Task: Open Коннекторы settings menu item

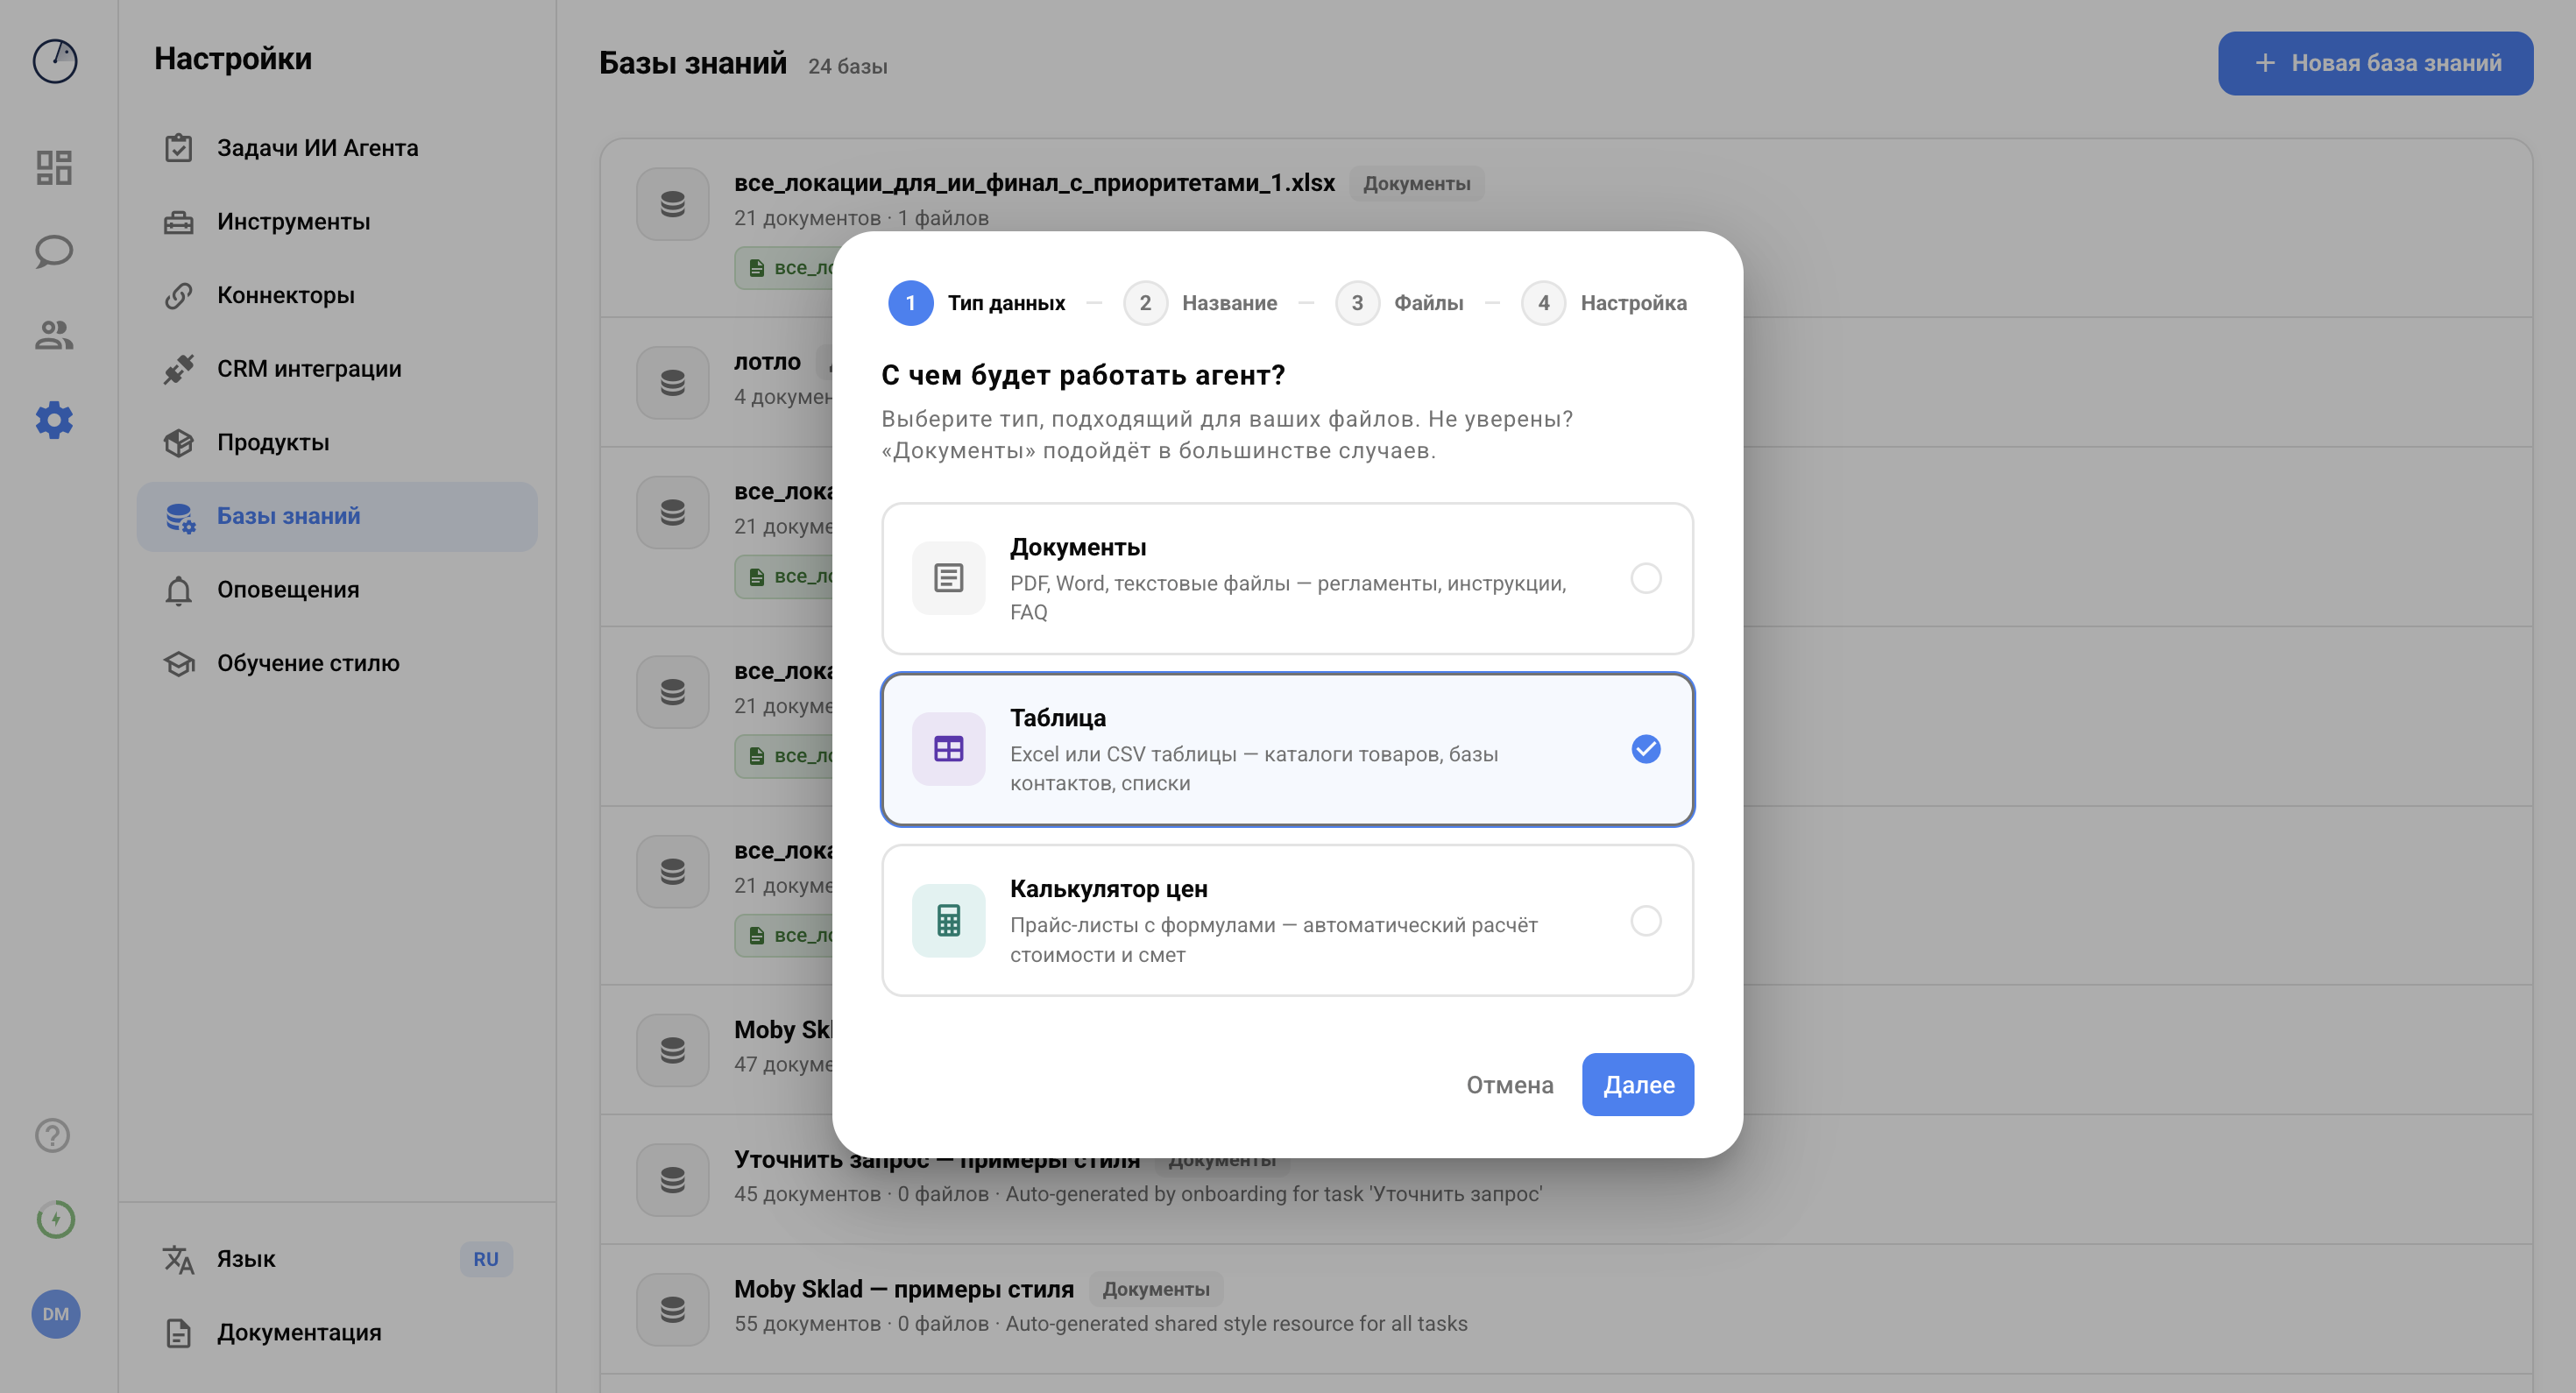Action: (286, 295)
